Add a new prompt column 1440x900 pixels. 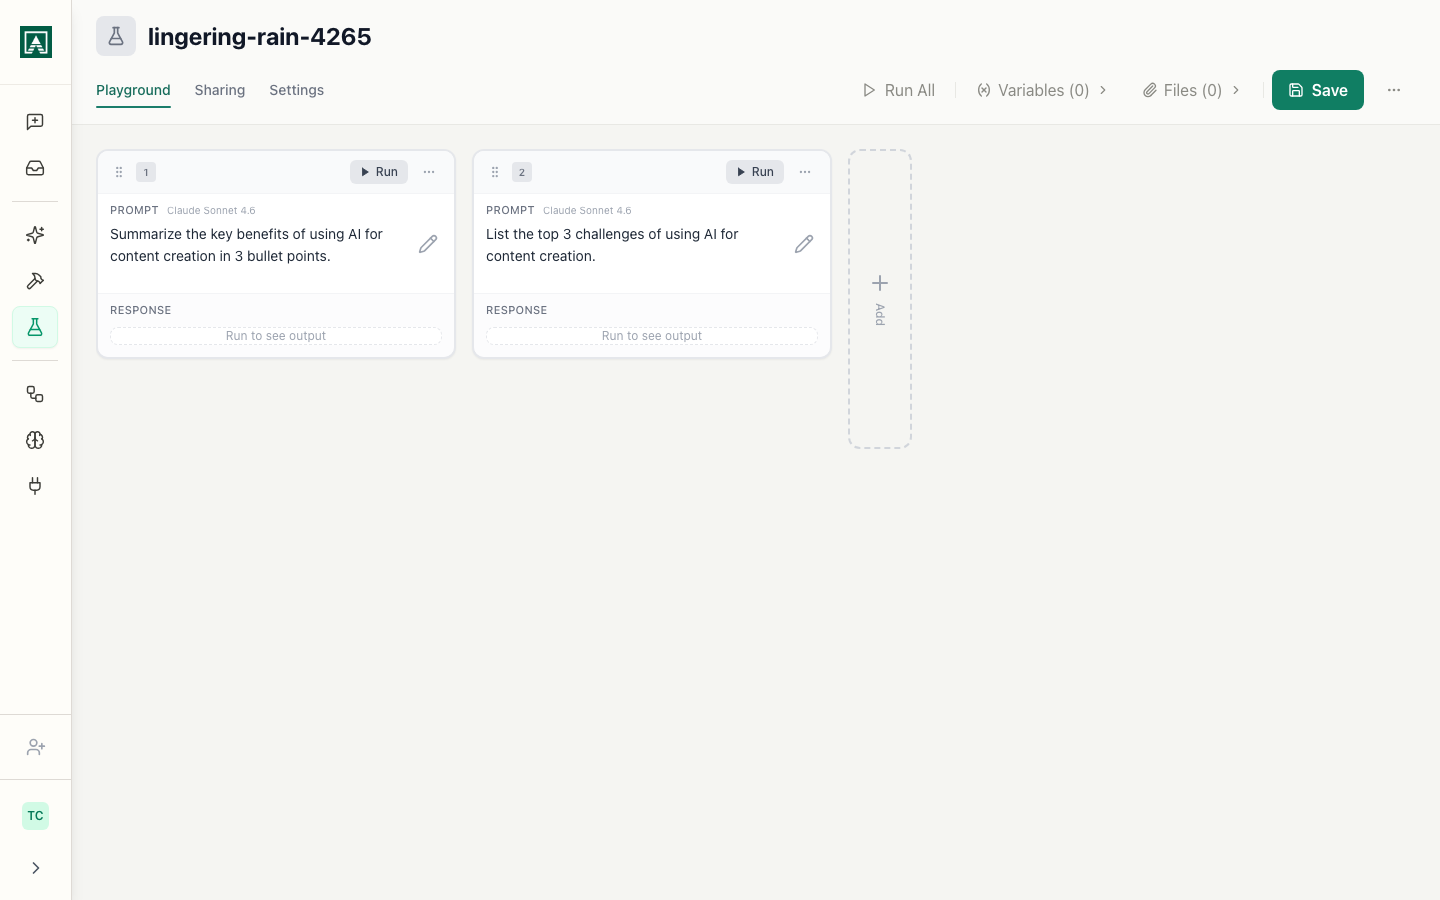[x=879, y=298]
